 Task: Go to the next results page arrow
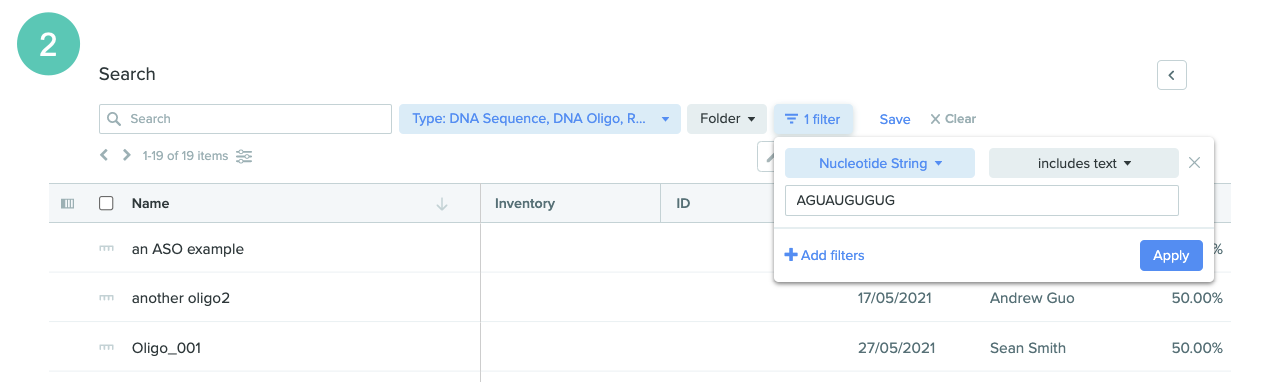tap(126, 155)
